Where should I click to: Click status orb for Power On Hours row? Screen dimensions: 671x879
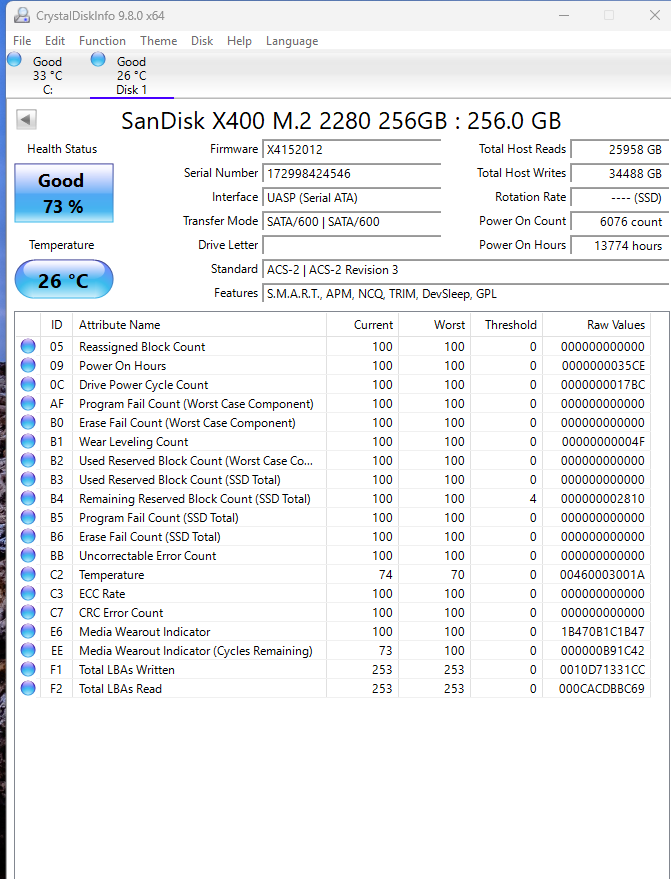pos(28,366)
